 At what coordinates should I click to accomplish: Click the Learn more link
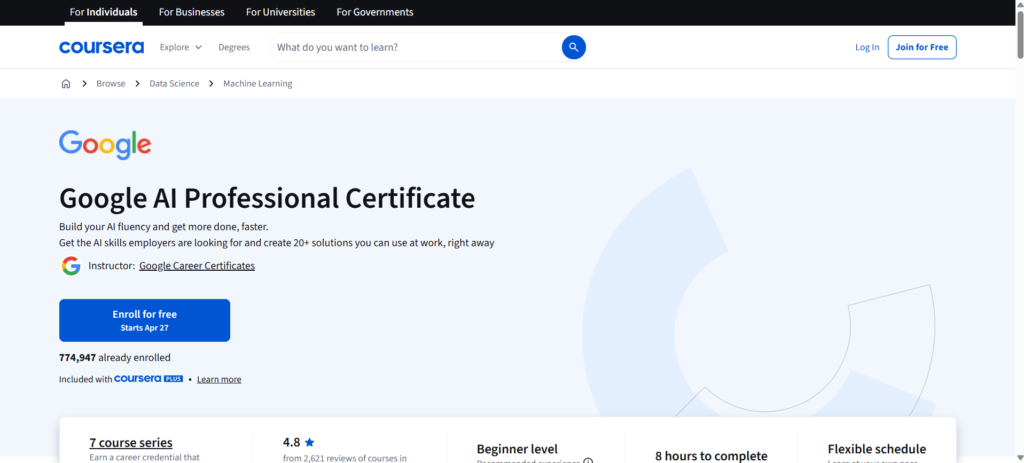219,379
